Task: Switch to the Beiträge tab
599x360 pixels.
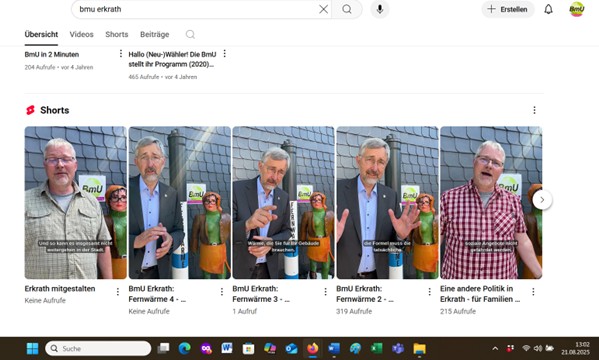Action: tap(154, 34)
